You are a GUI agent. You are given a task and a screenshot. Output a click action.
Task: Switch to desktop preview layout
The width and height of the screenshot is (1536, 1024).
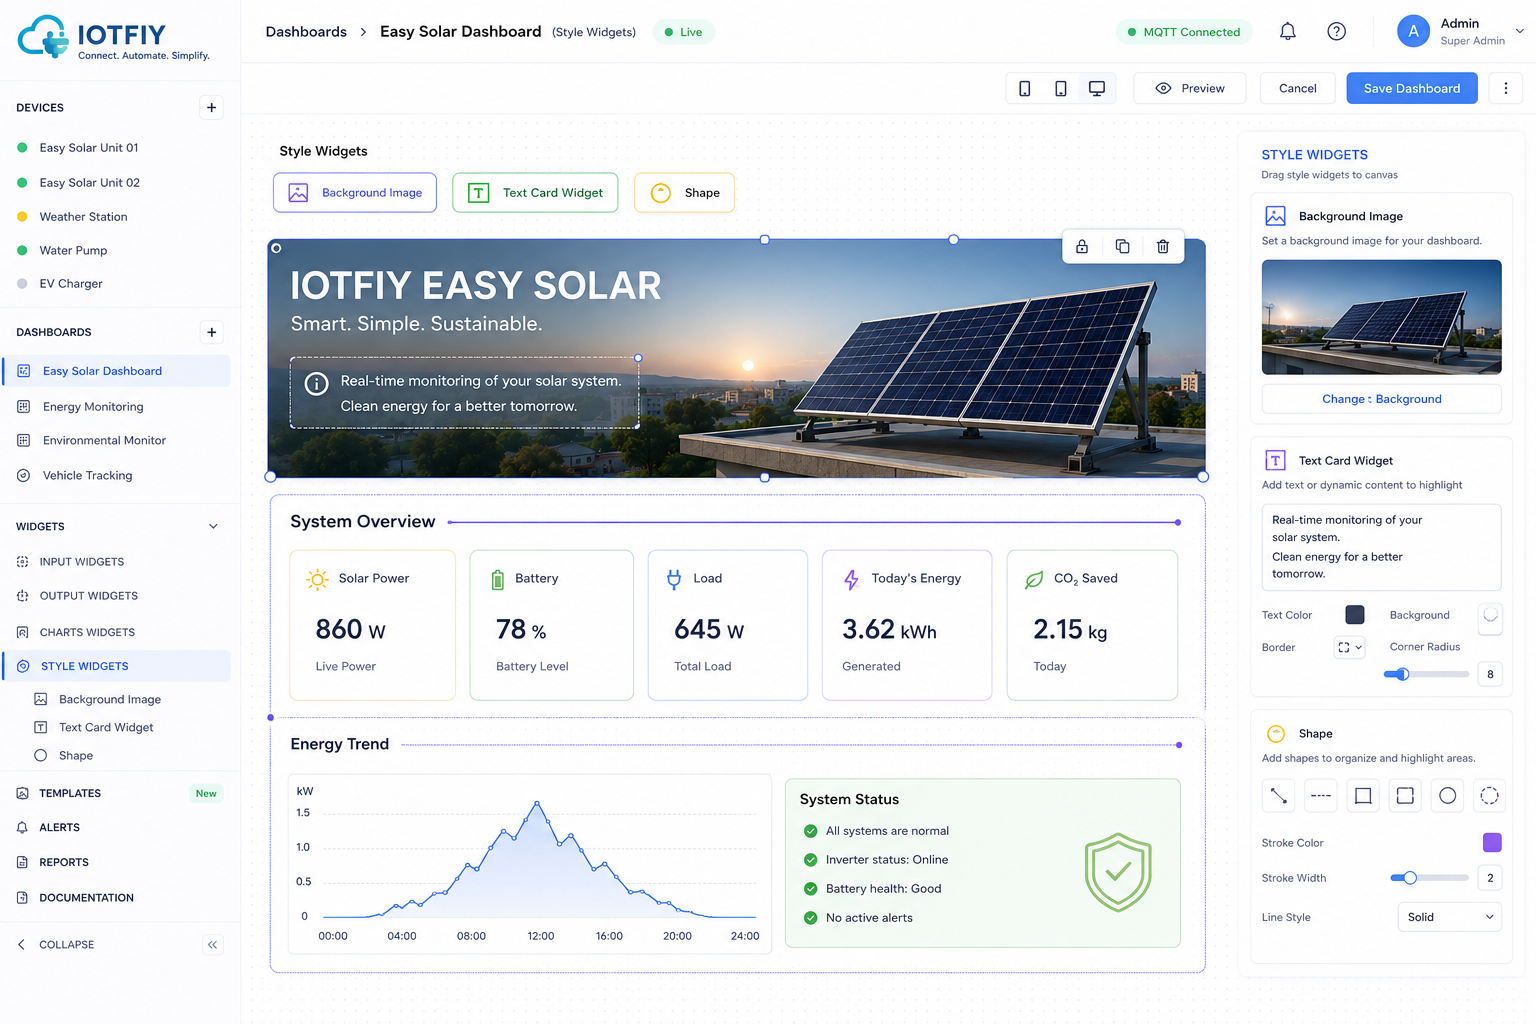tap(1097, 89)
